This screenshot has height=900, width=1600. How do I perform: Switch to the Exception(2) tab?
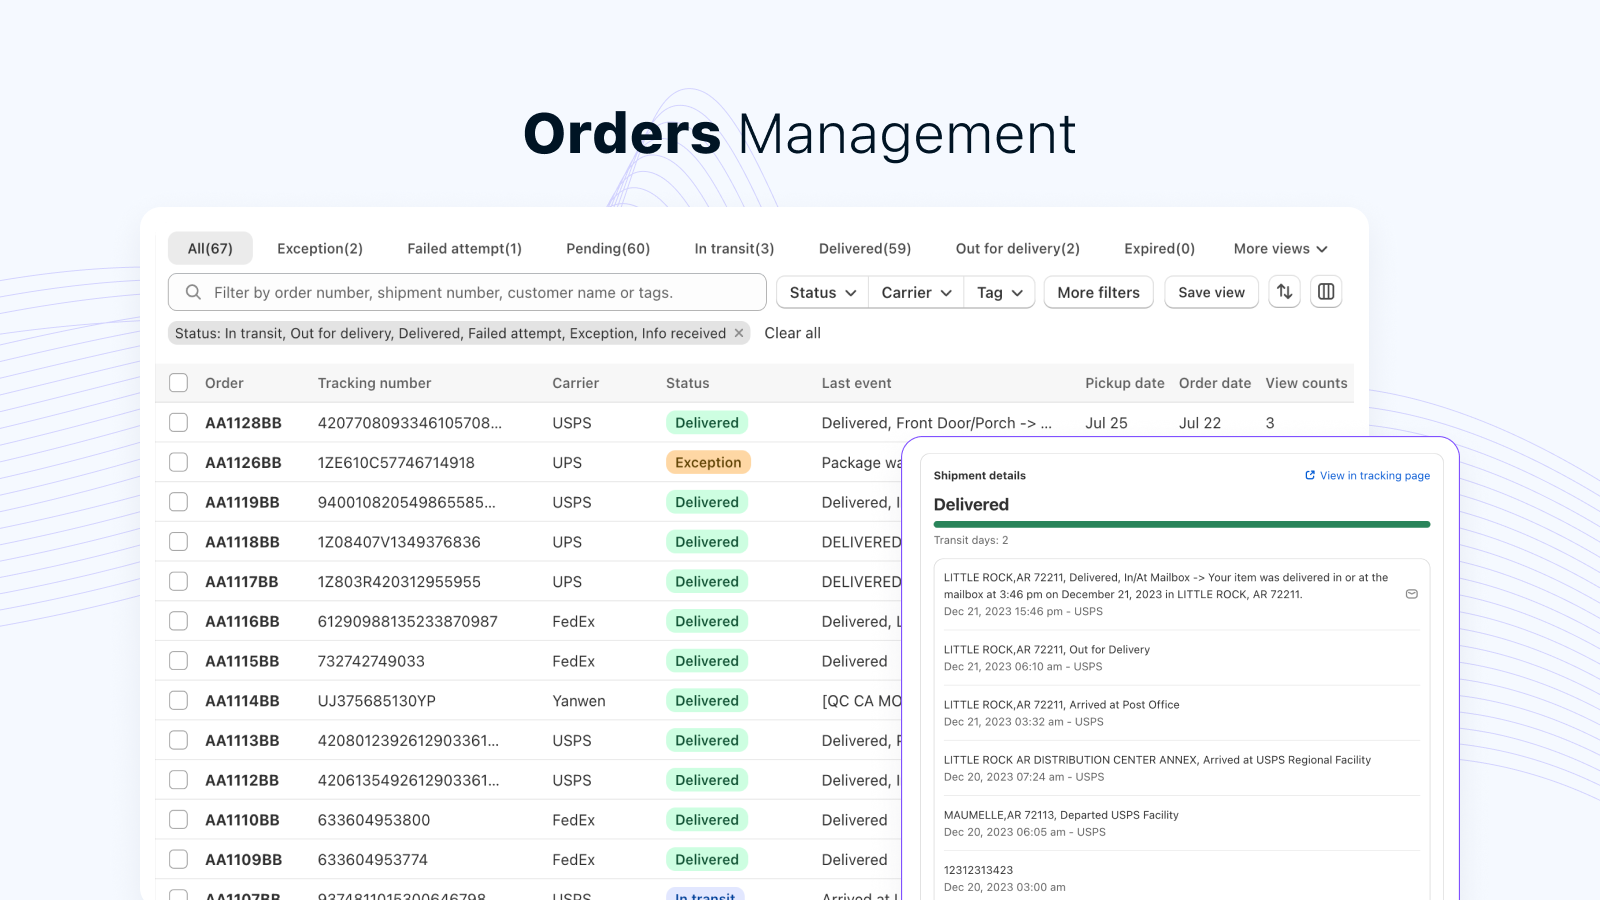pos(320,248)
